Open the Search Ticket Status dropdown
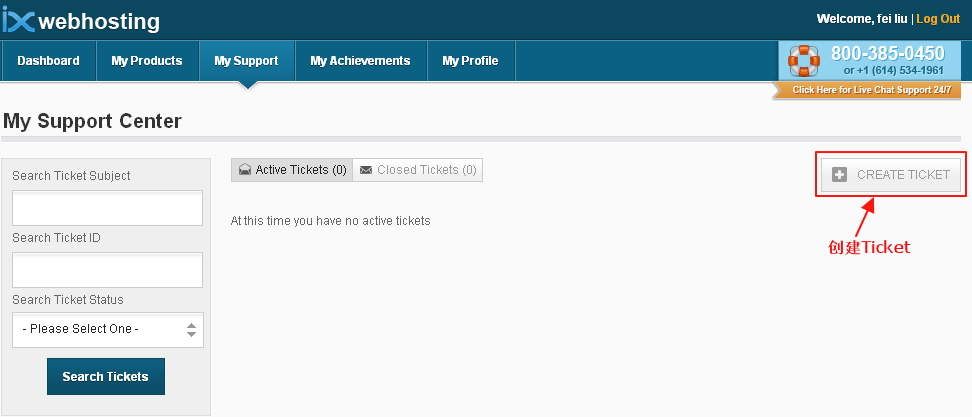This screenshot has height=417, width=972. 108,329
